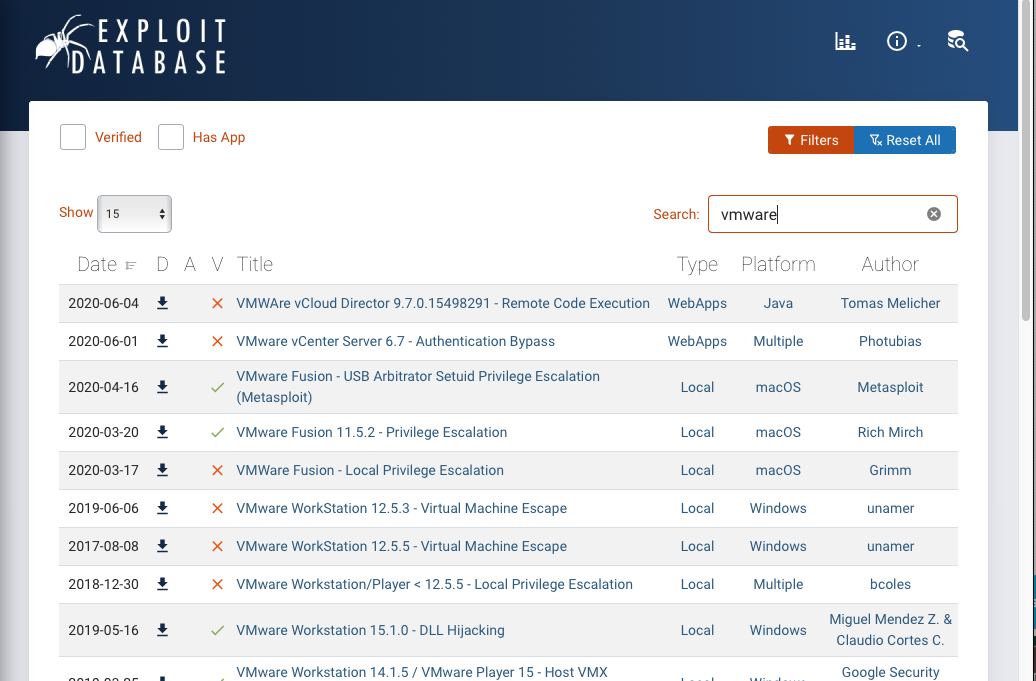1036x681 pixels.
Task: Click verified checkmark for USB Arbitrator row
Action: coord(217,388)
